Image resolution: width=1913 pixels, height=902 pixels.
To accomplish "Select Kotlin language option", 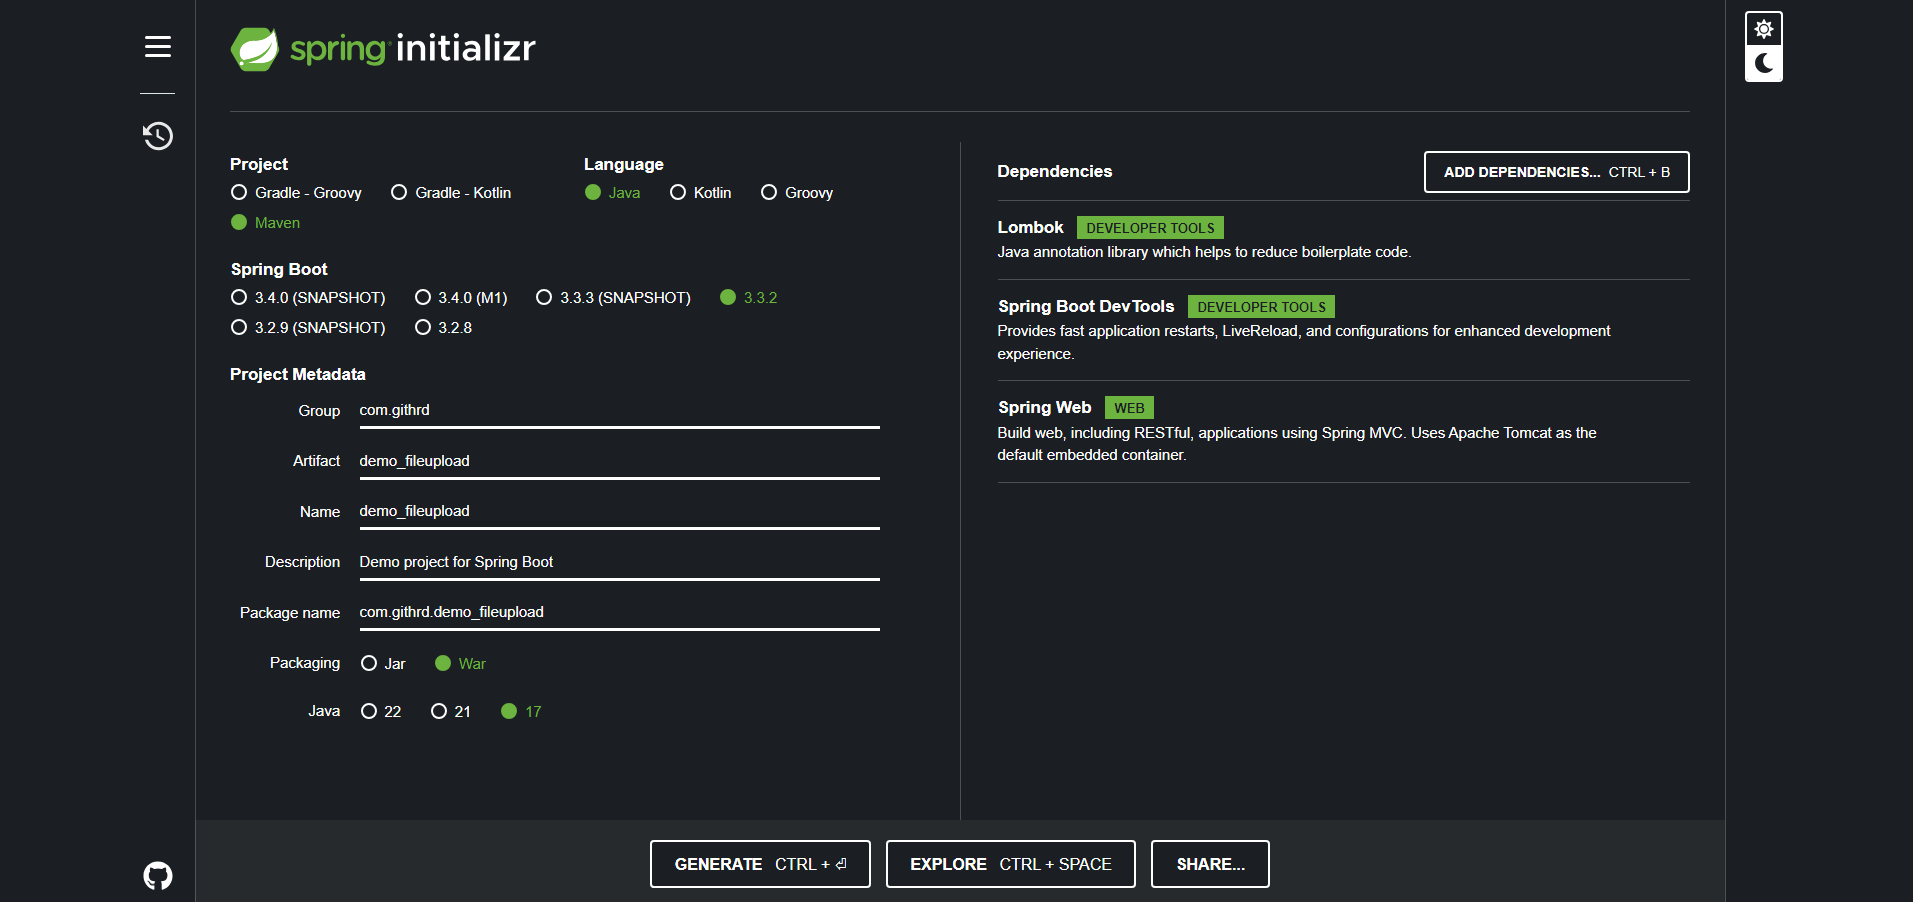I will 700,192.
